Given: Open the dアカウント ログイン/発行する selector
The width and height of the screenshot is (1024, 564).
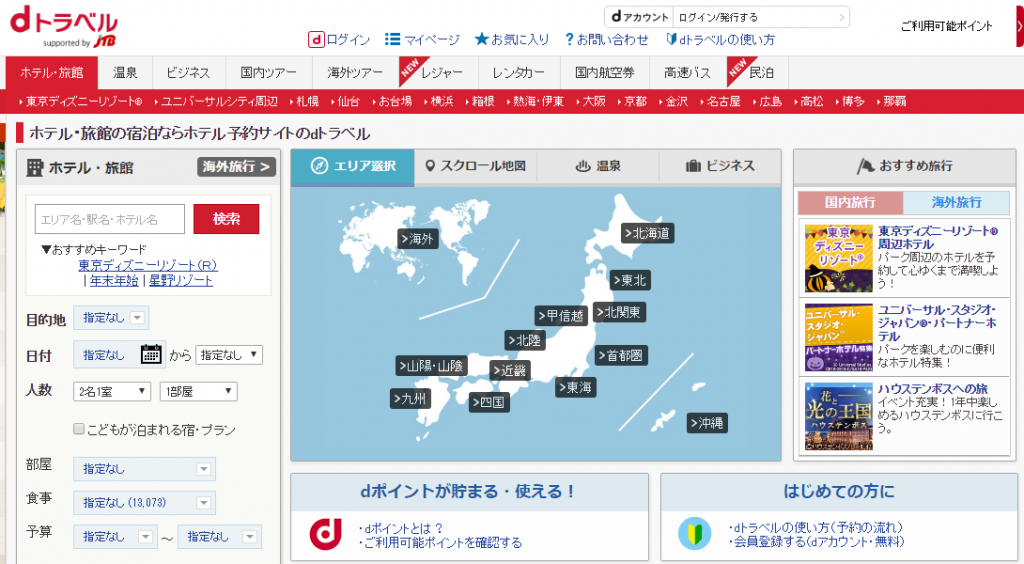Looking at the screenshot, I should pos(761,18).
